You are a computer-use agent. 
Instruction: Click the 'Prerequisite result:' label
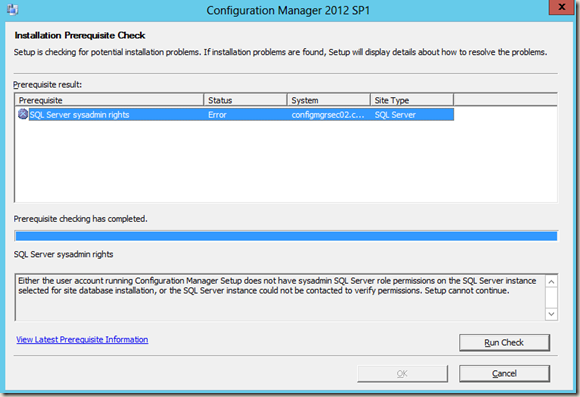47,85
